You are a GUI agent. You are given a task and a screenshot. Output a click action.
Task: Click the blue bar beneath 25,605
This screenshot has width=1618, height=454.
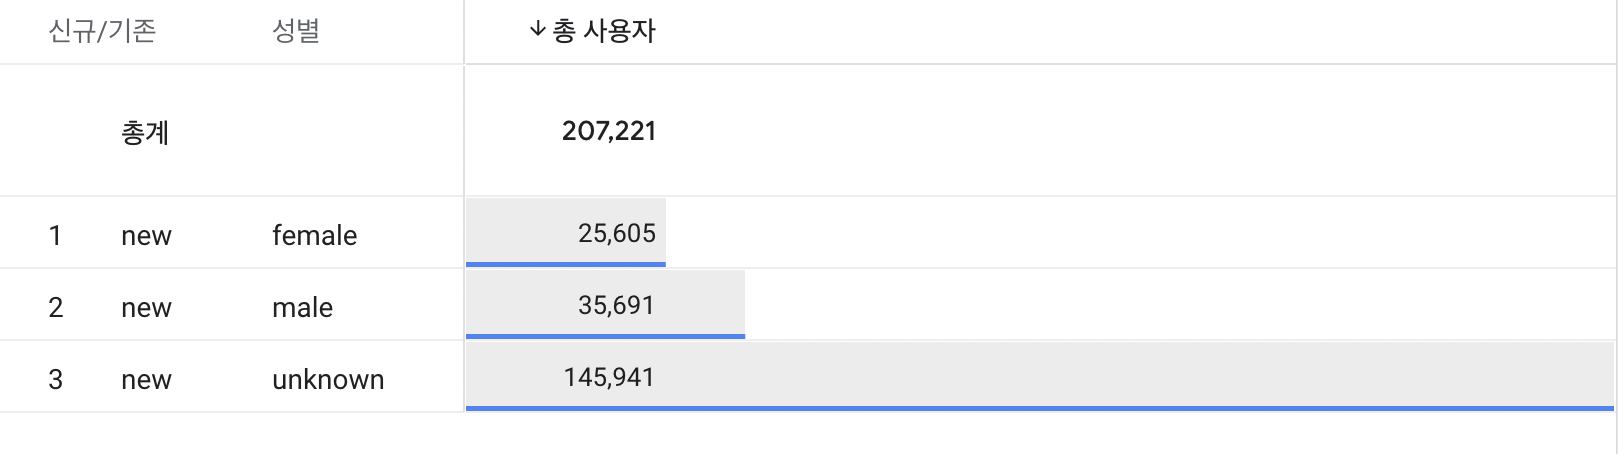[565, 264]
